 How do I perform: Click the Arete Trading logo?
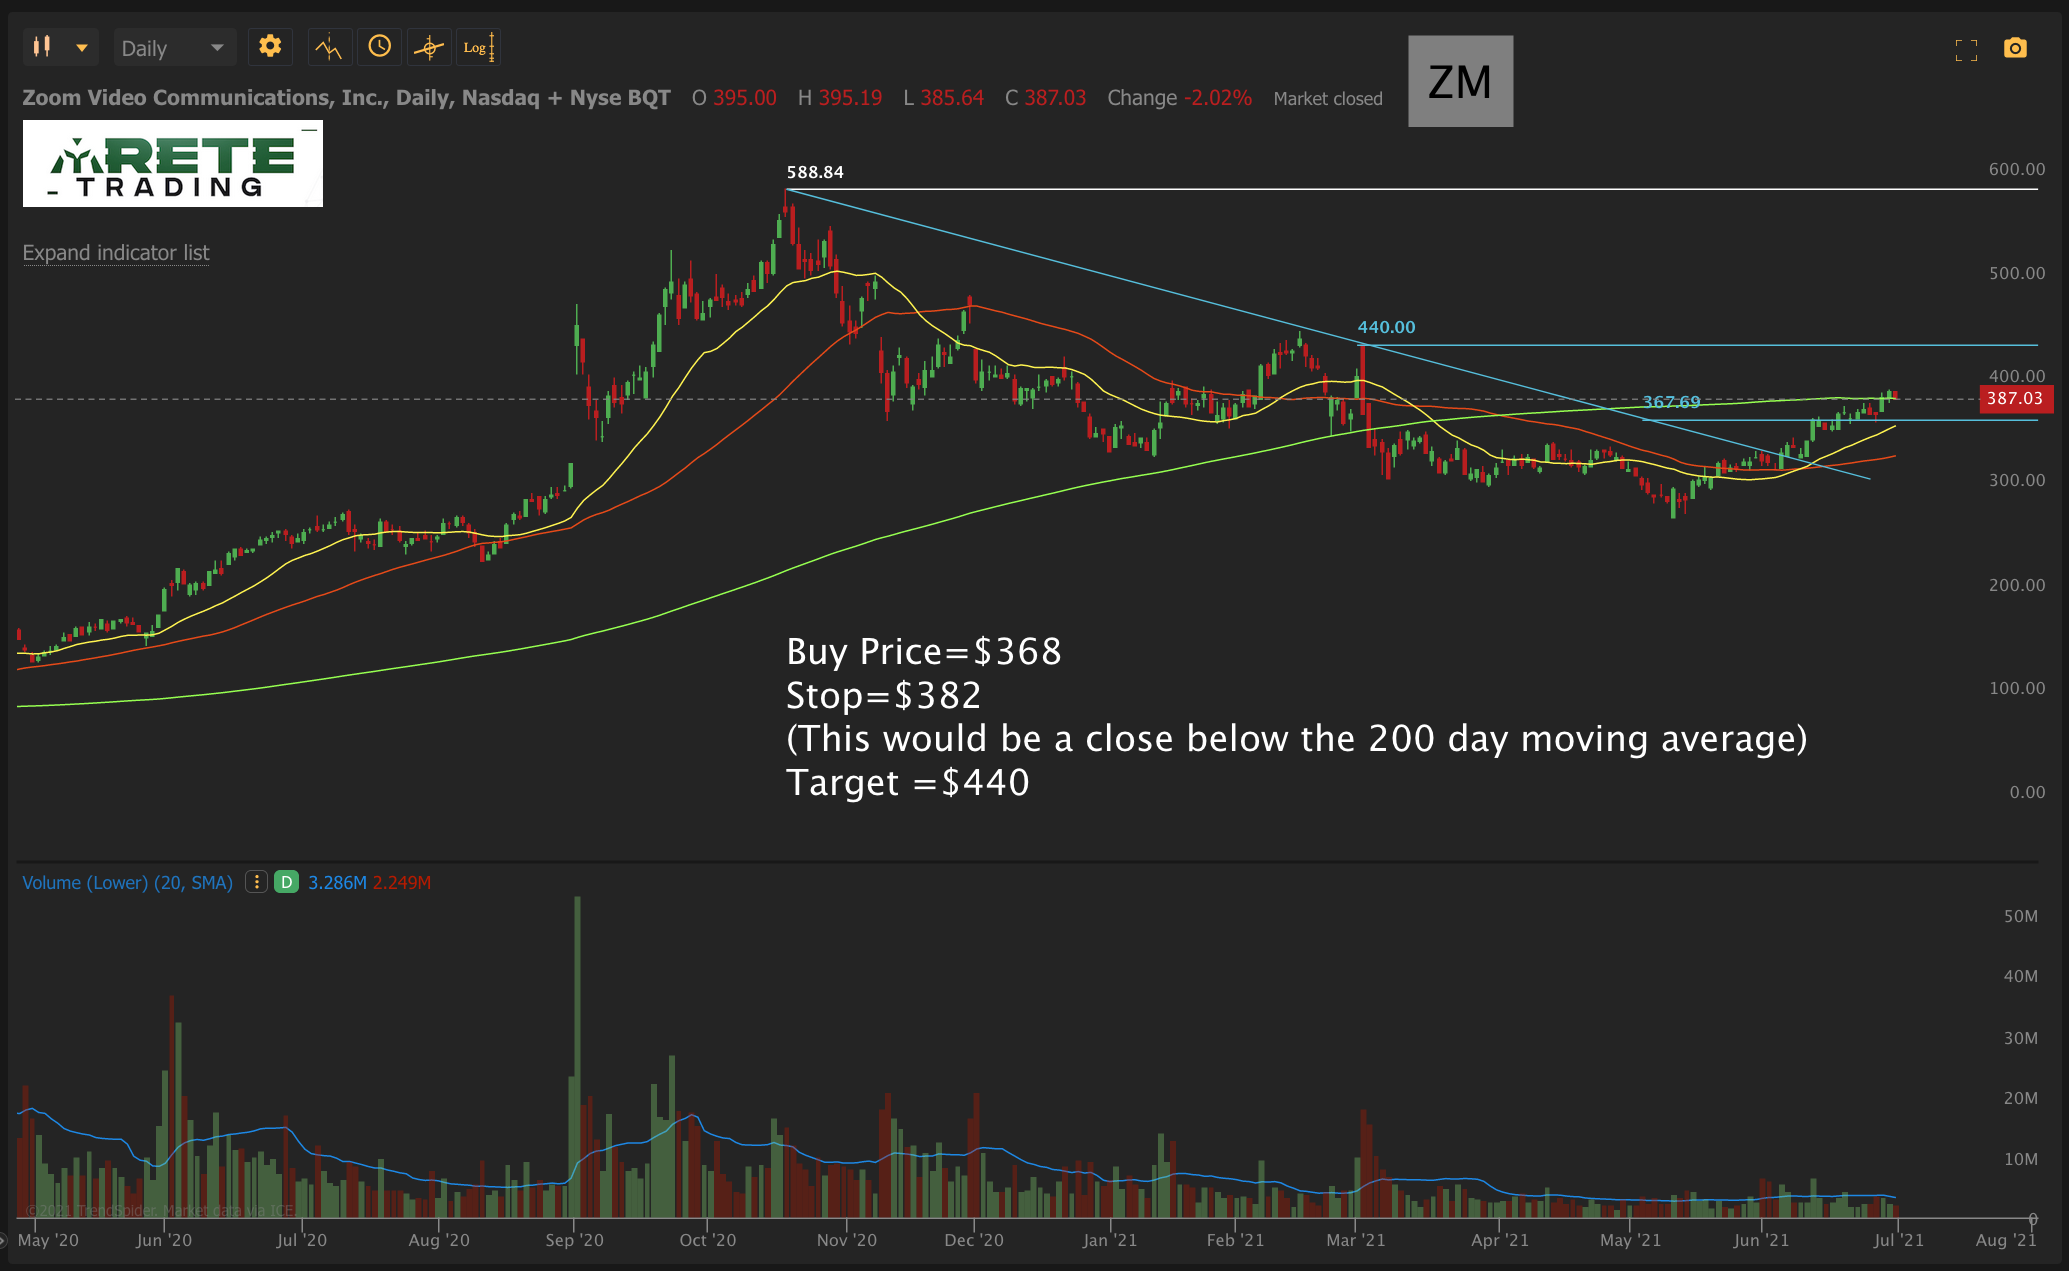click(173, 164)
